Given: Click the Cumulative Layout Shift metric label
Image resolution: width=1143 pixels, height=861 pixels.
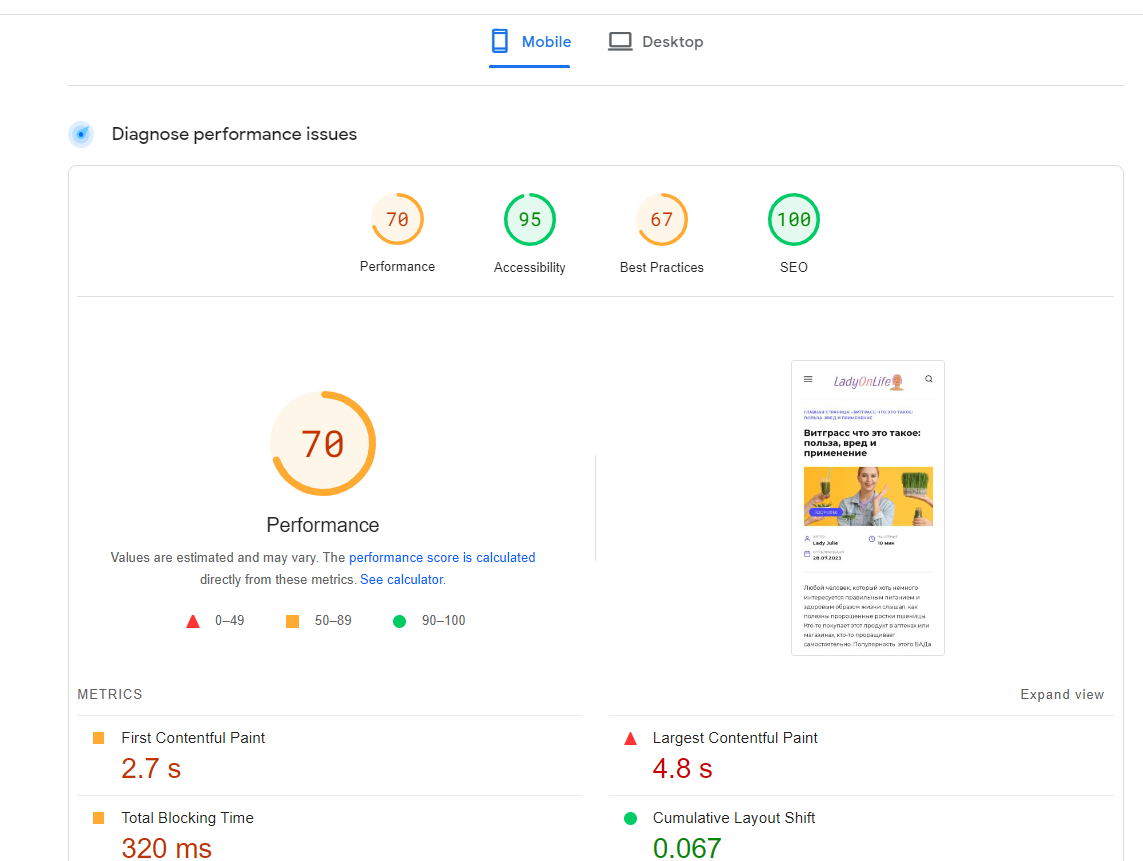Looking at the screenshot, I should (733, 818).
